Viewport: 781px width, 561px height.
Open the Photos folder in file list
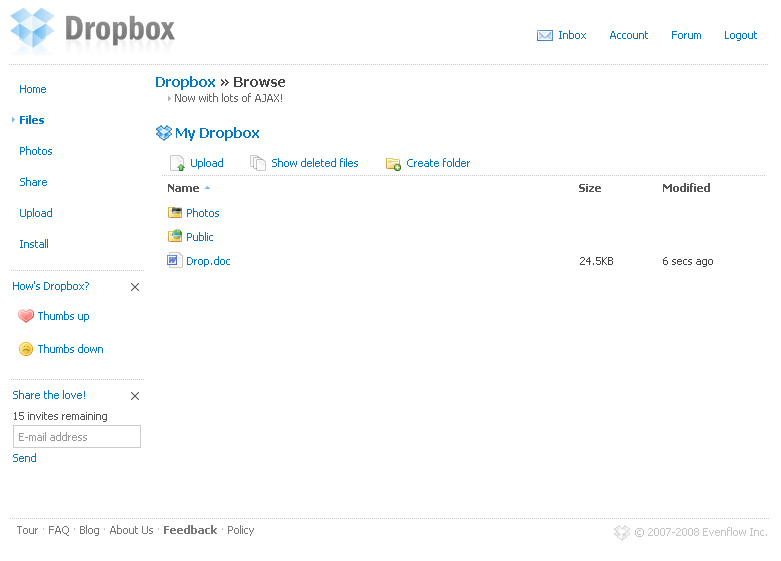pyautogui.click(x=202, y=213)
